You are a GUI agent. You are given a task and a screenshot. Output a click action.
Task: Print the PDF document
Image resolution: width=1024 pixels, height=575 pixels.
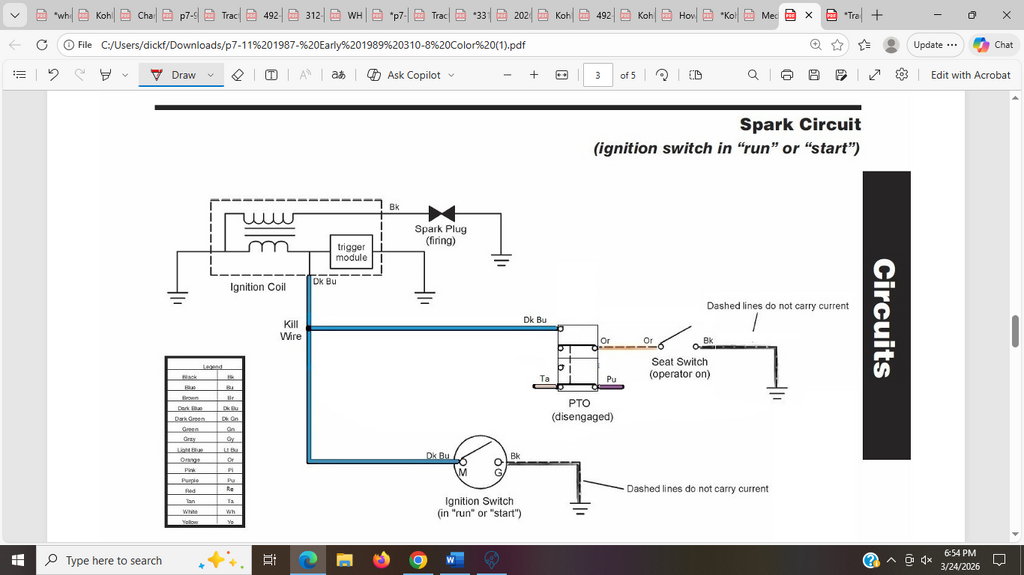point(787,75)
